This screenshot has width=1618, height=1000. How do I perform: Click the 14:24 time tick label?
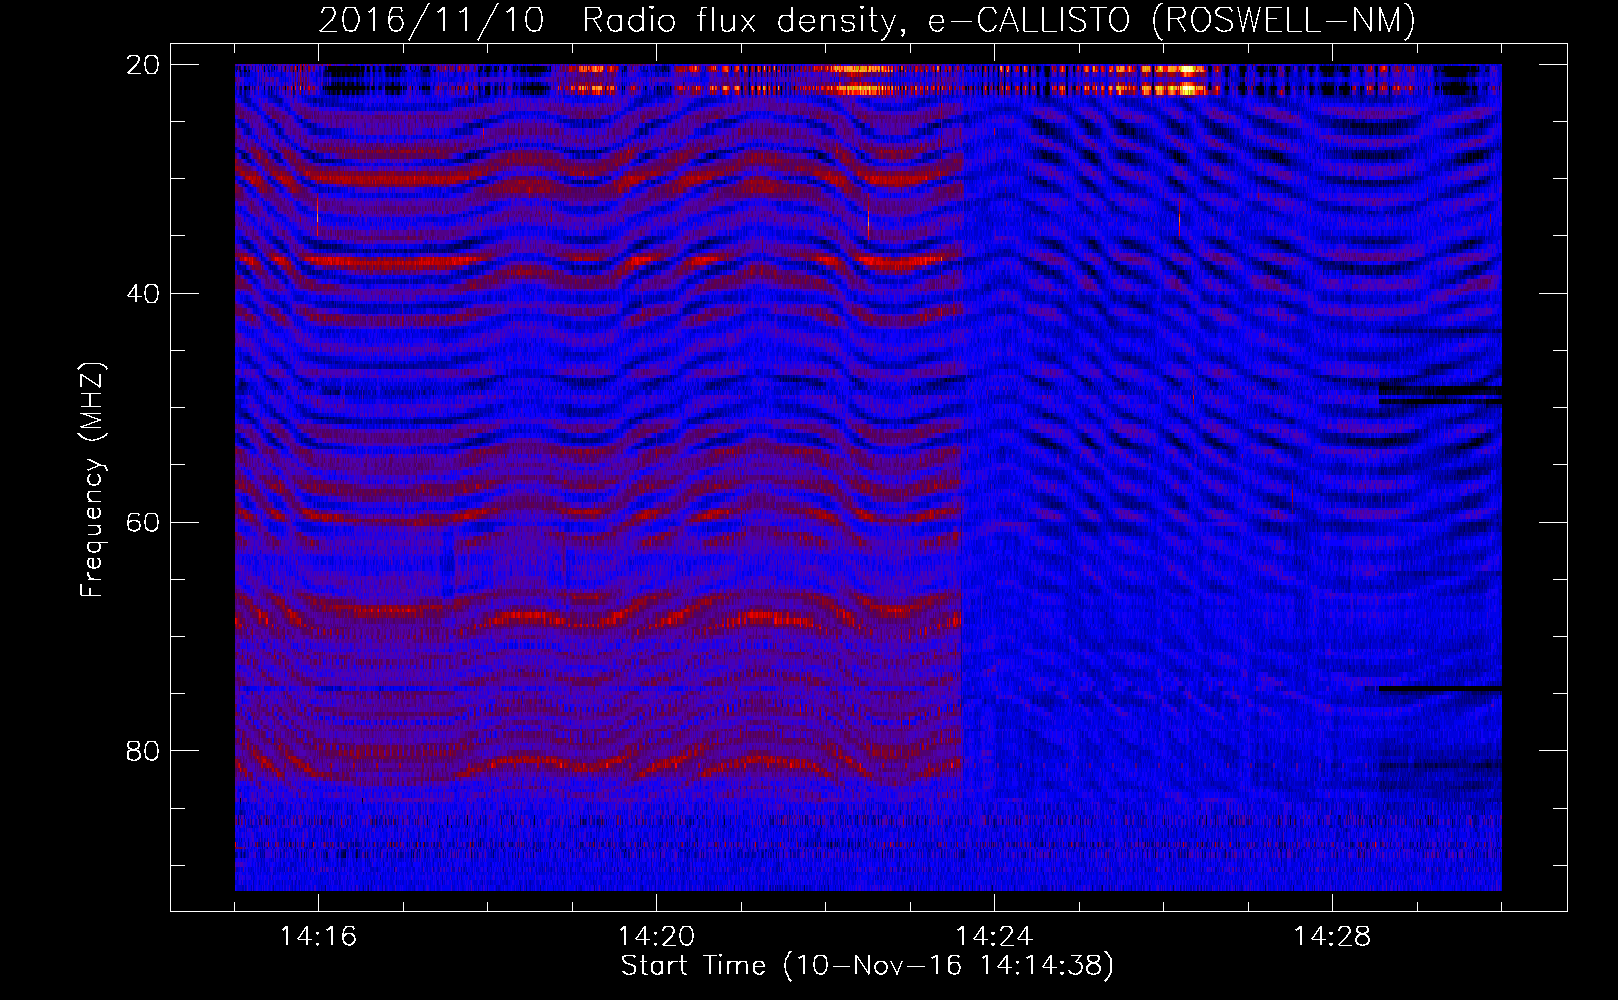click(994, 937)
